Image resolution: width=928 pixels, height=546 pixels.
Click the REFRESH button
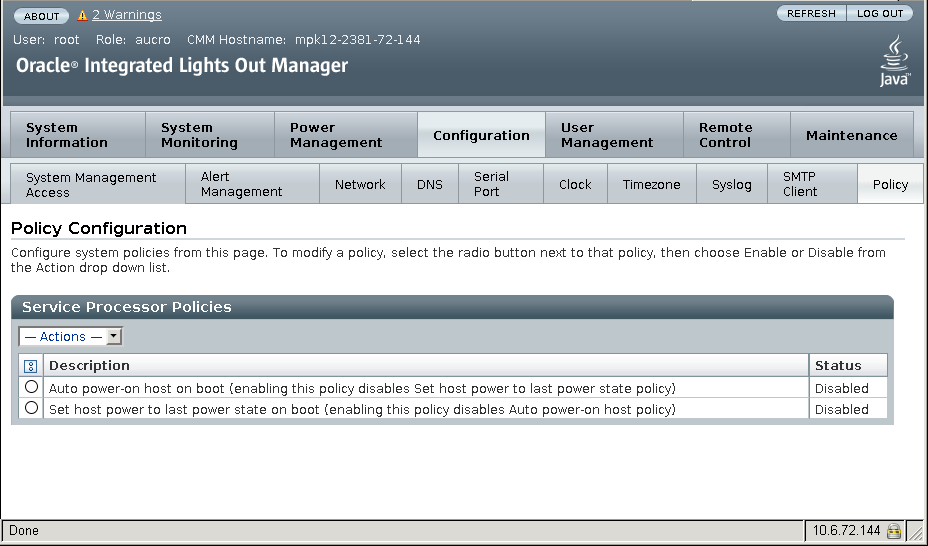(x=811, y=14)
